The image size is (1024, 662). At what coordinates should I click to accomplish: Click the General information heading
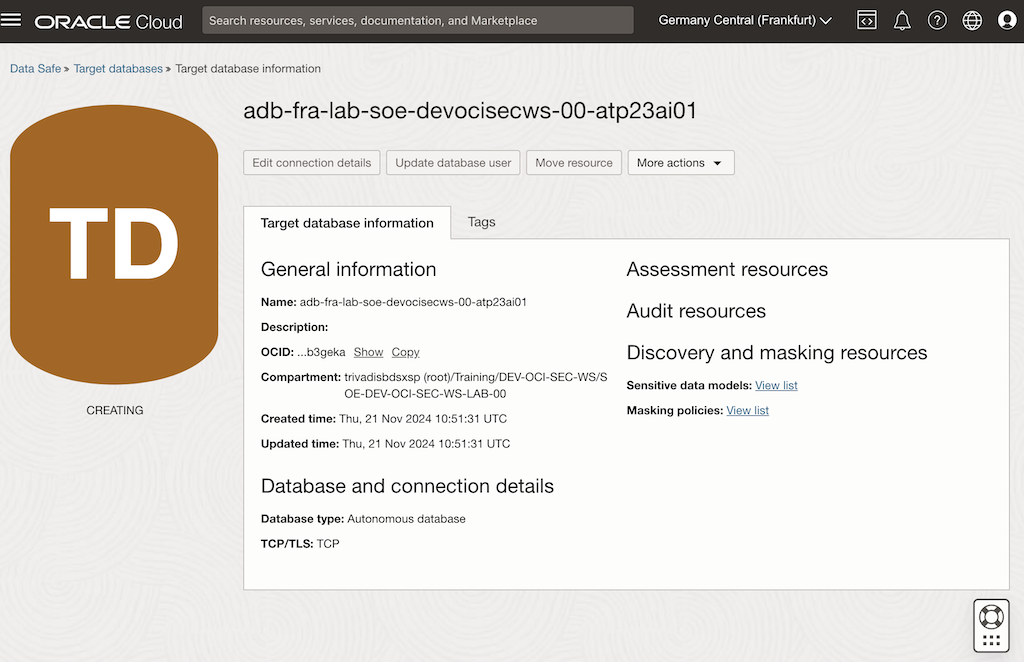pyautogui.click(x=348, y=269)
